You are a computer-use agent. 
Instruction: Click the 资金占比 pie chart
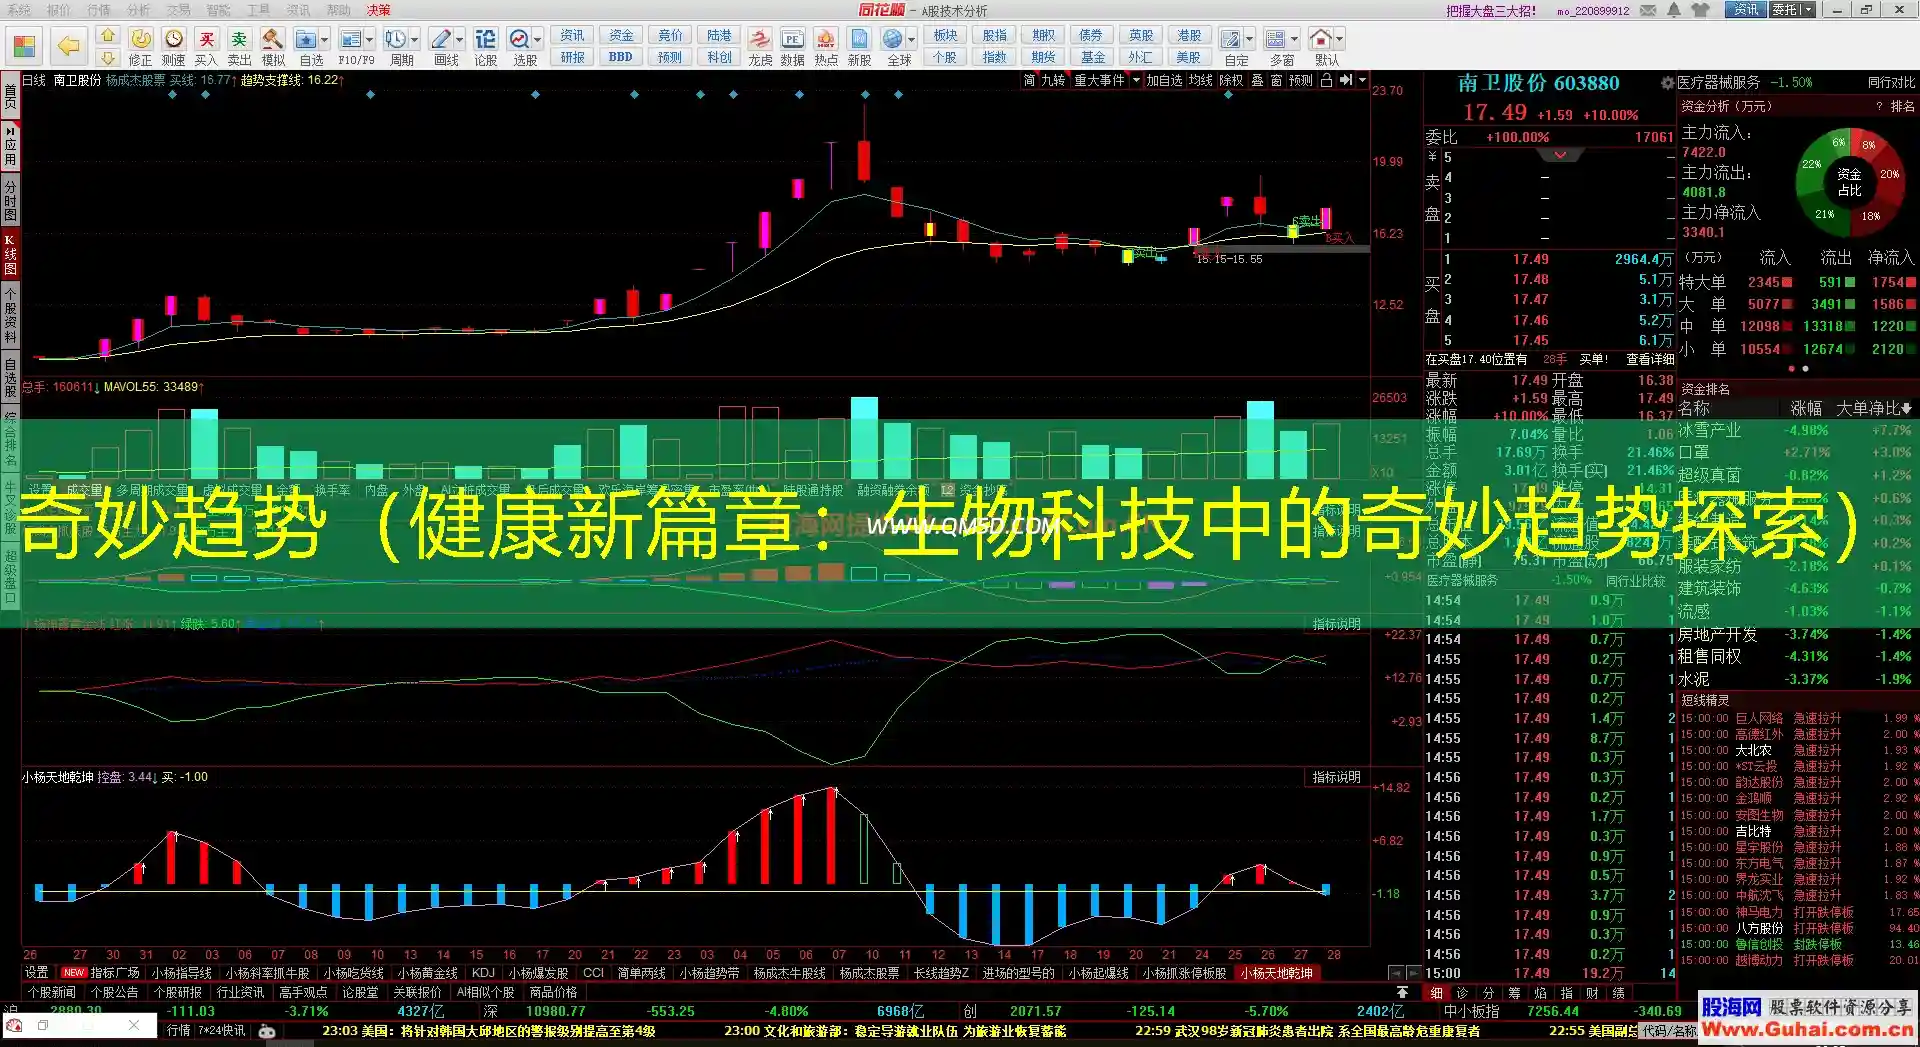tap(1850, 182)
